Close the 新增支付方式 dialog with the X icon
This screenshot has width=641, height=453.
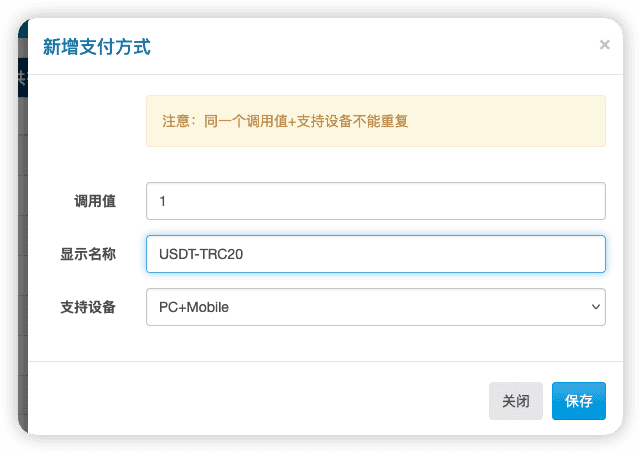click(x=604, y=45)
